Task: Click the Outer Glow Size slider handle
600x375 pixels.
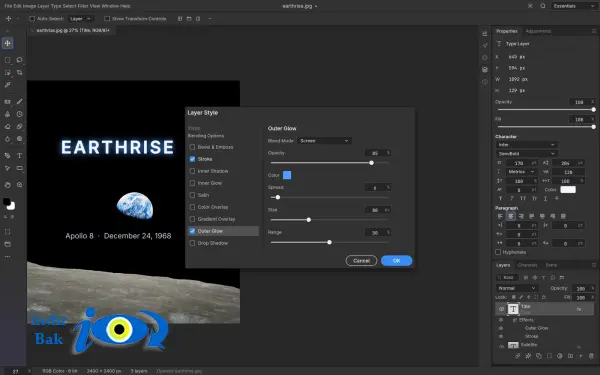Action: point(308,220)
